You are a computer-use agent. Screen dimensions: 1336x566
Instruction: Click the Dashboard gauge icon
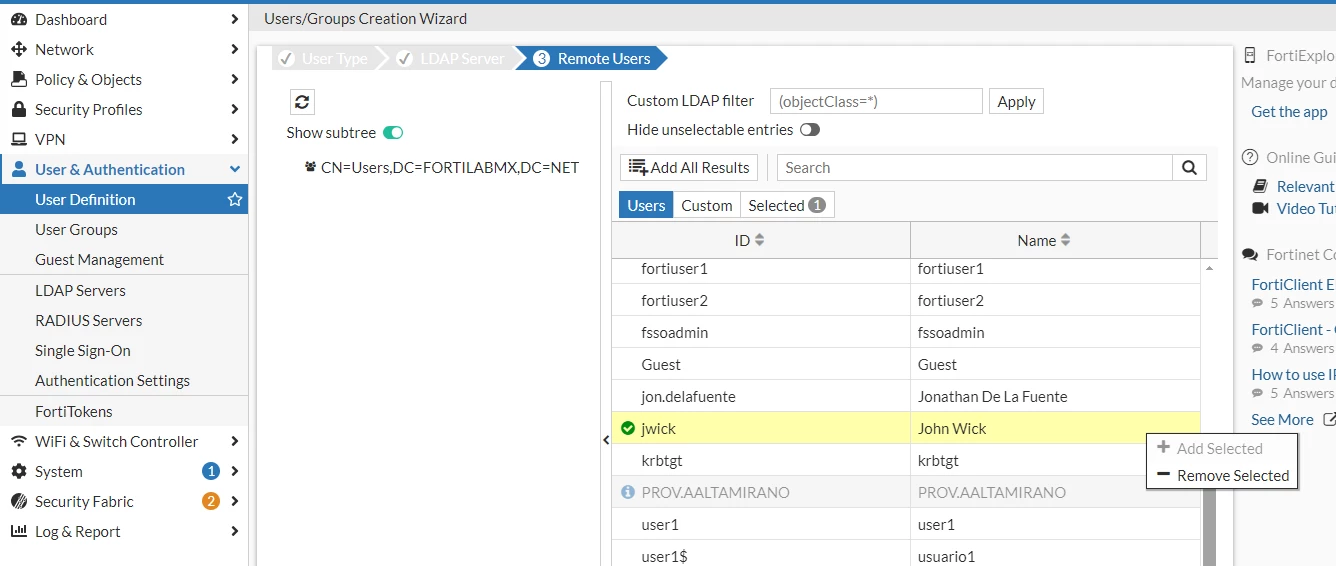pyautogui.click(x=18, y=19)
